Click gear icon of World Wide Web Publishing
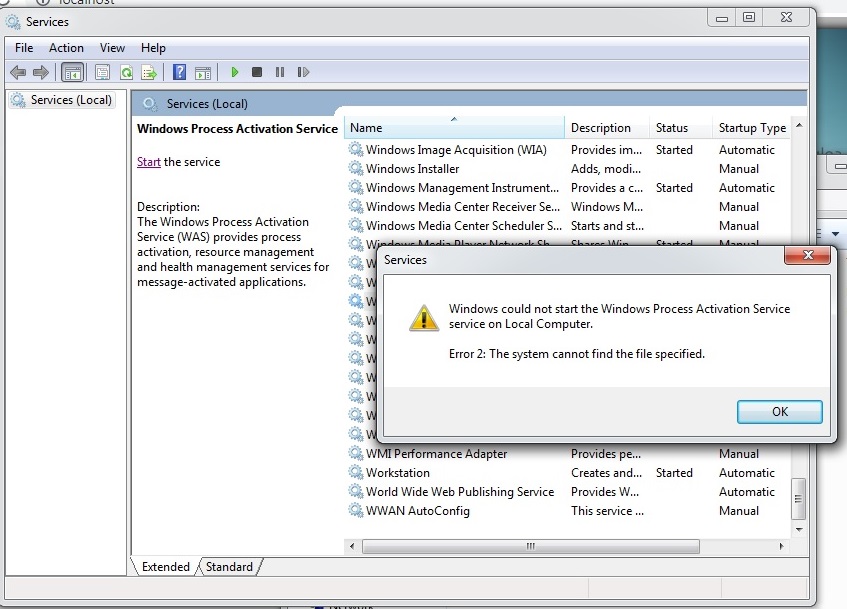The height and width of the screenshot is (609, 847). pyautogui.click(x=355, y=491)
